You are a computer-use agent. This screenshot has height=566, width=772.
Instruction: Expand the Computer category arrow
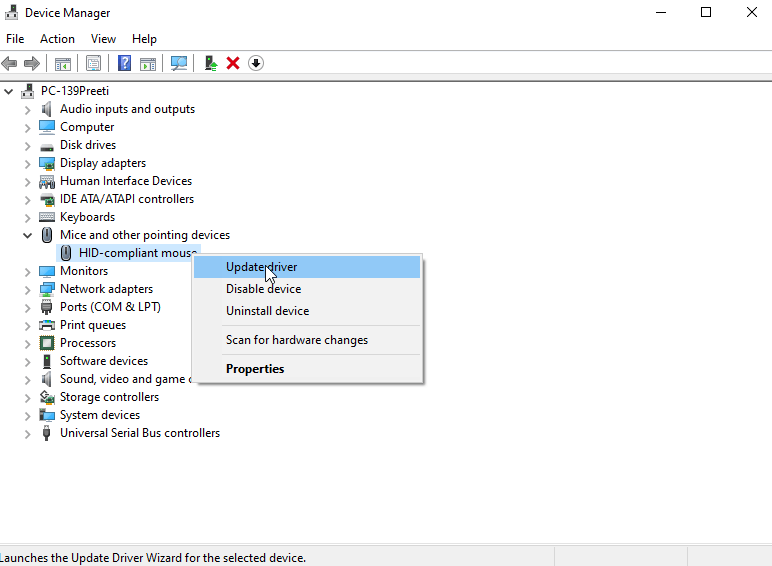click(28, 128)
